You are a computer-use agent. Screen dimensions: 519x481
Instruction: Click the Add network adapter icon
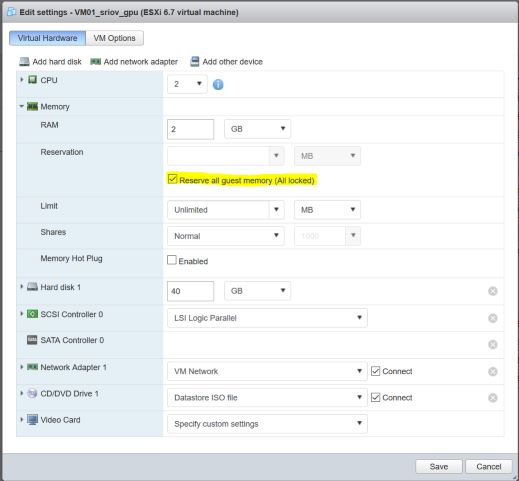(96, 62)
